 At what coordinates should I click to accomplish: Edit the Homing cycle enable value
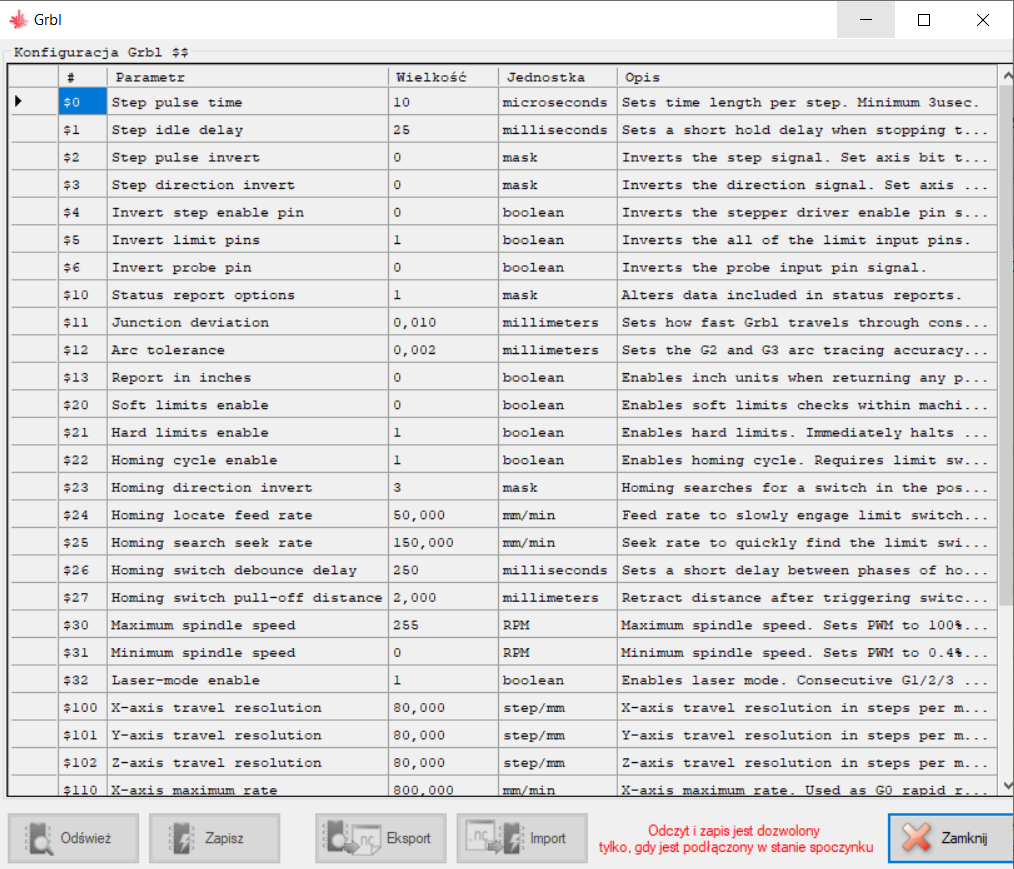click(x=444, y=460)
